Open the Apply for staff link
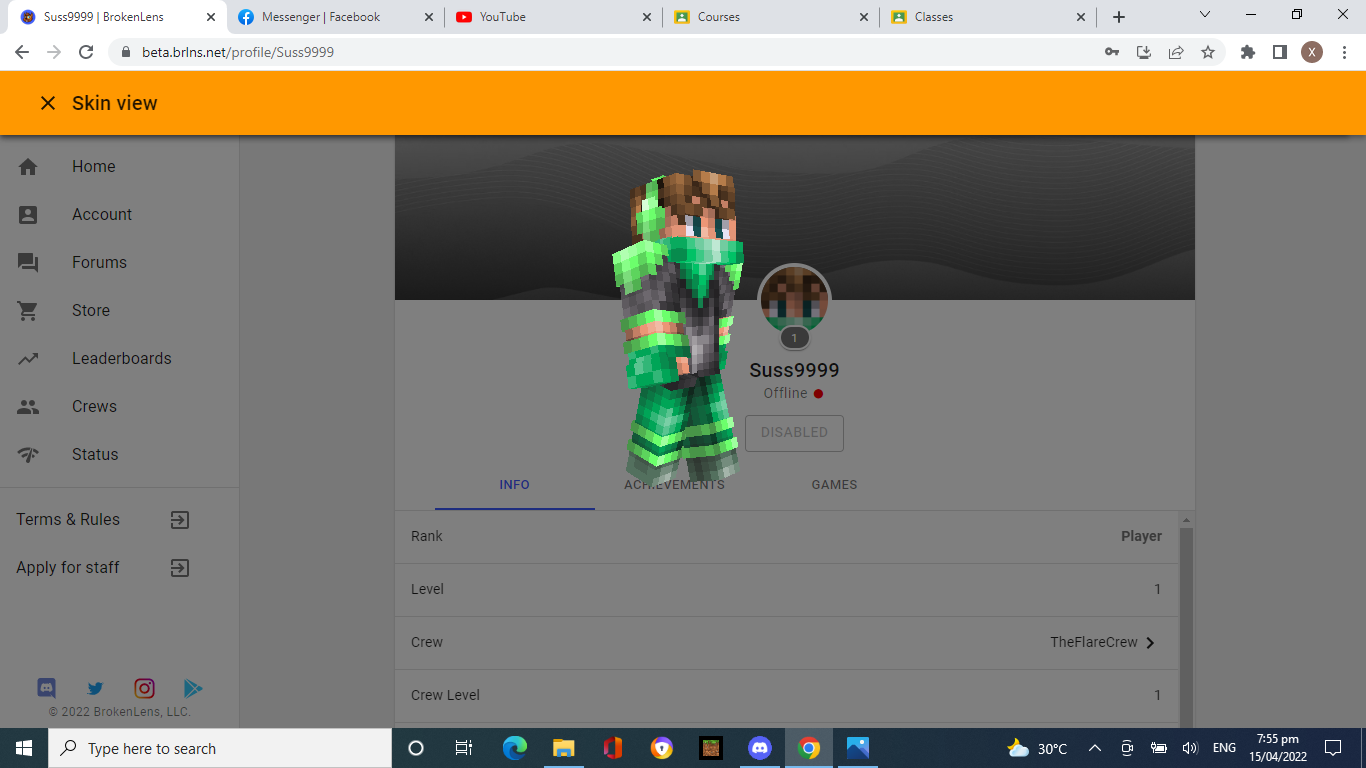1366x768 pixels. coord(68,568)
